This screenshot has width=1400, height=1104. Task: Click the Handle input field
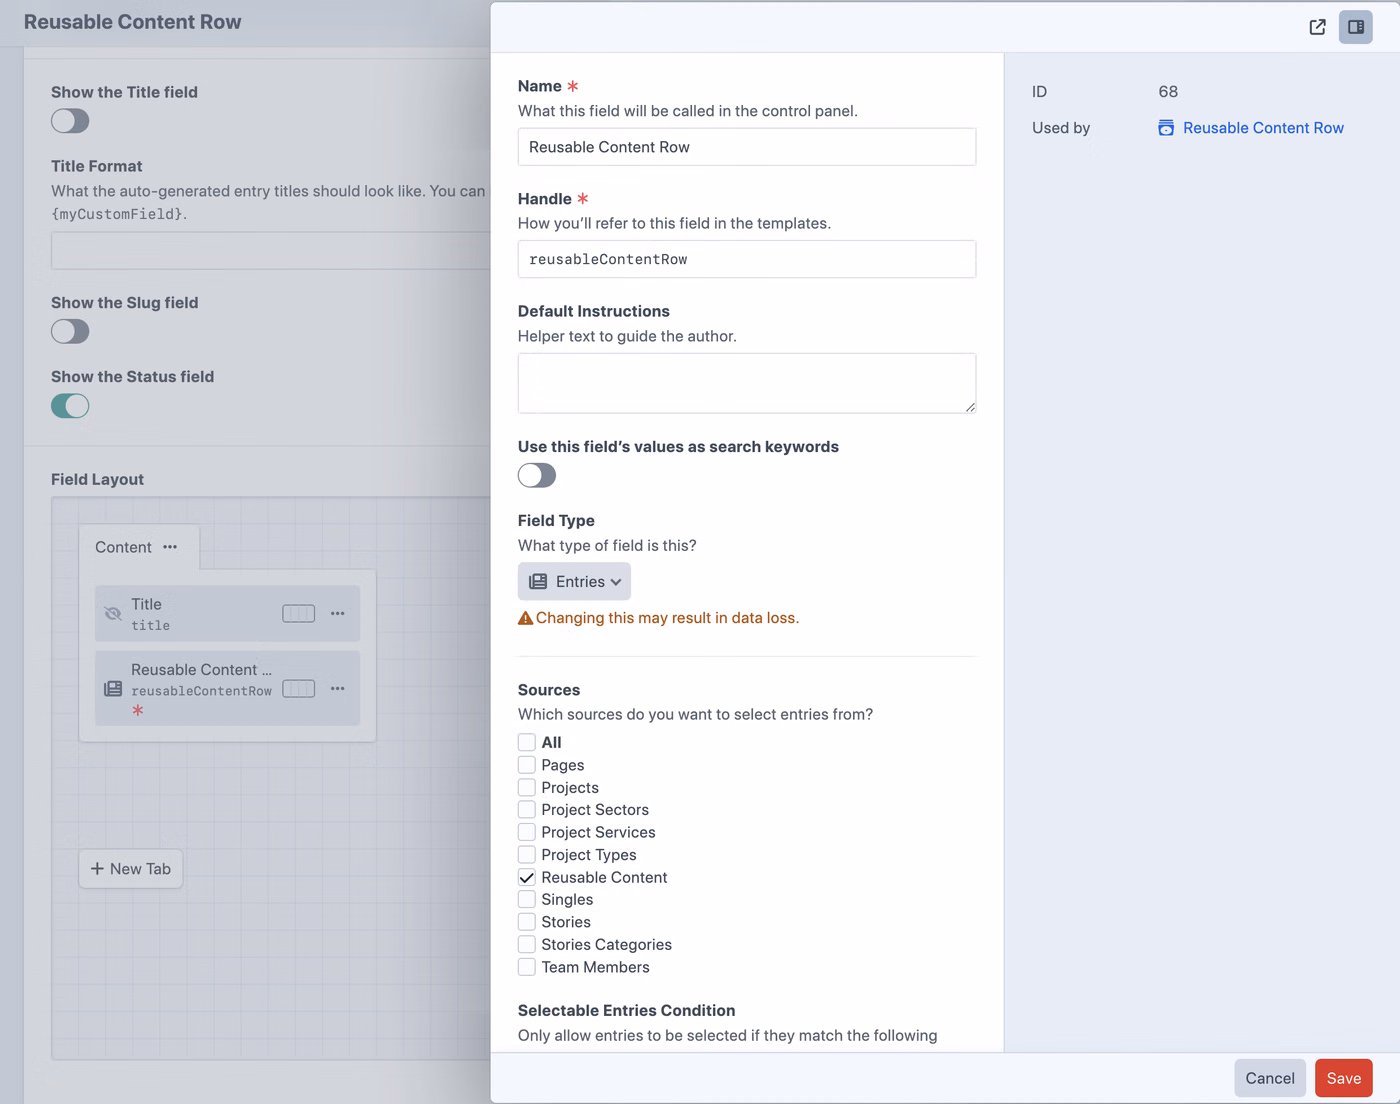pyautogui.click(x=747, y=259)
